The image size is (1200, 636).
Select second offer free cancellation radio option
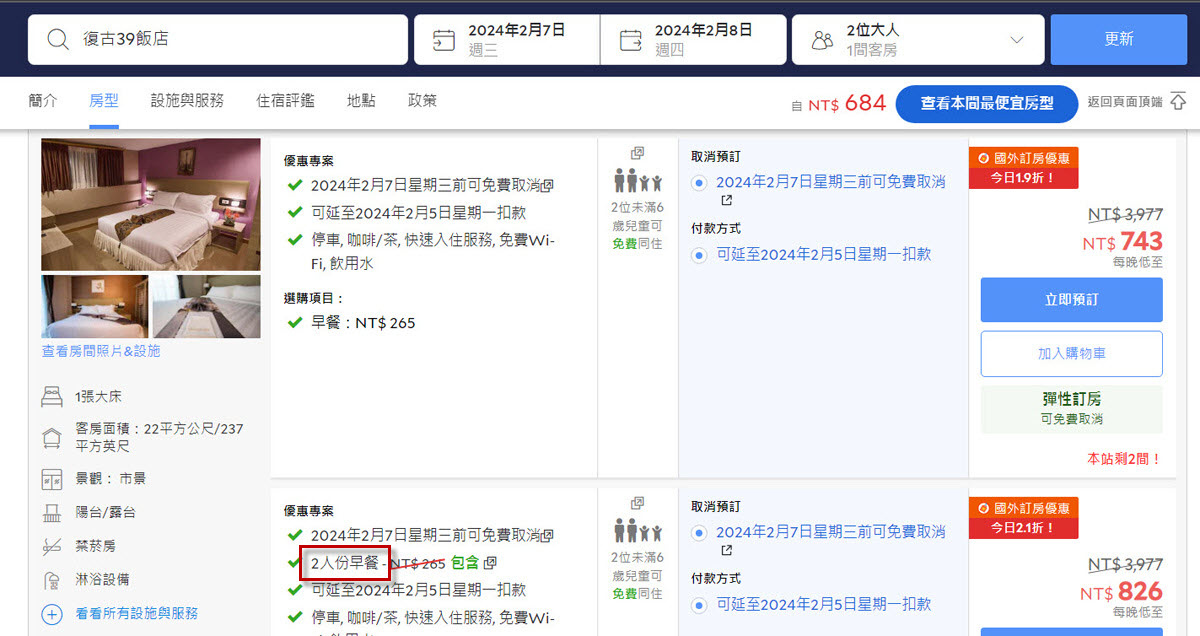click(698, 533)
